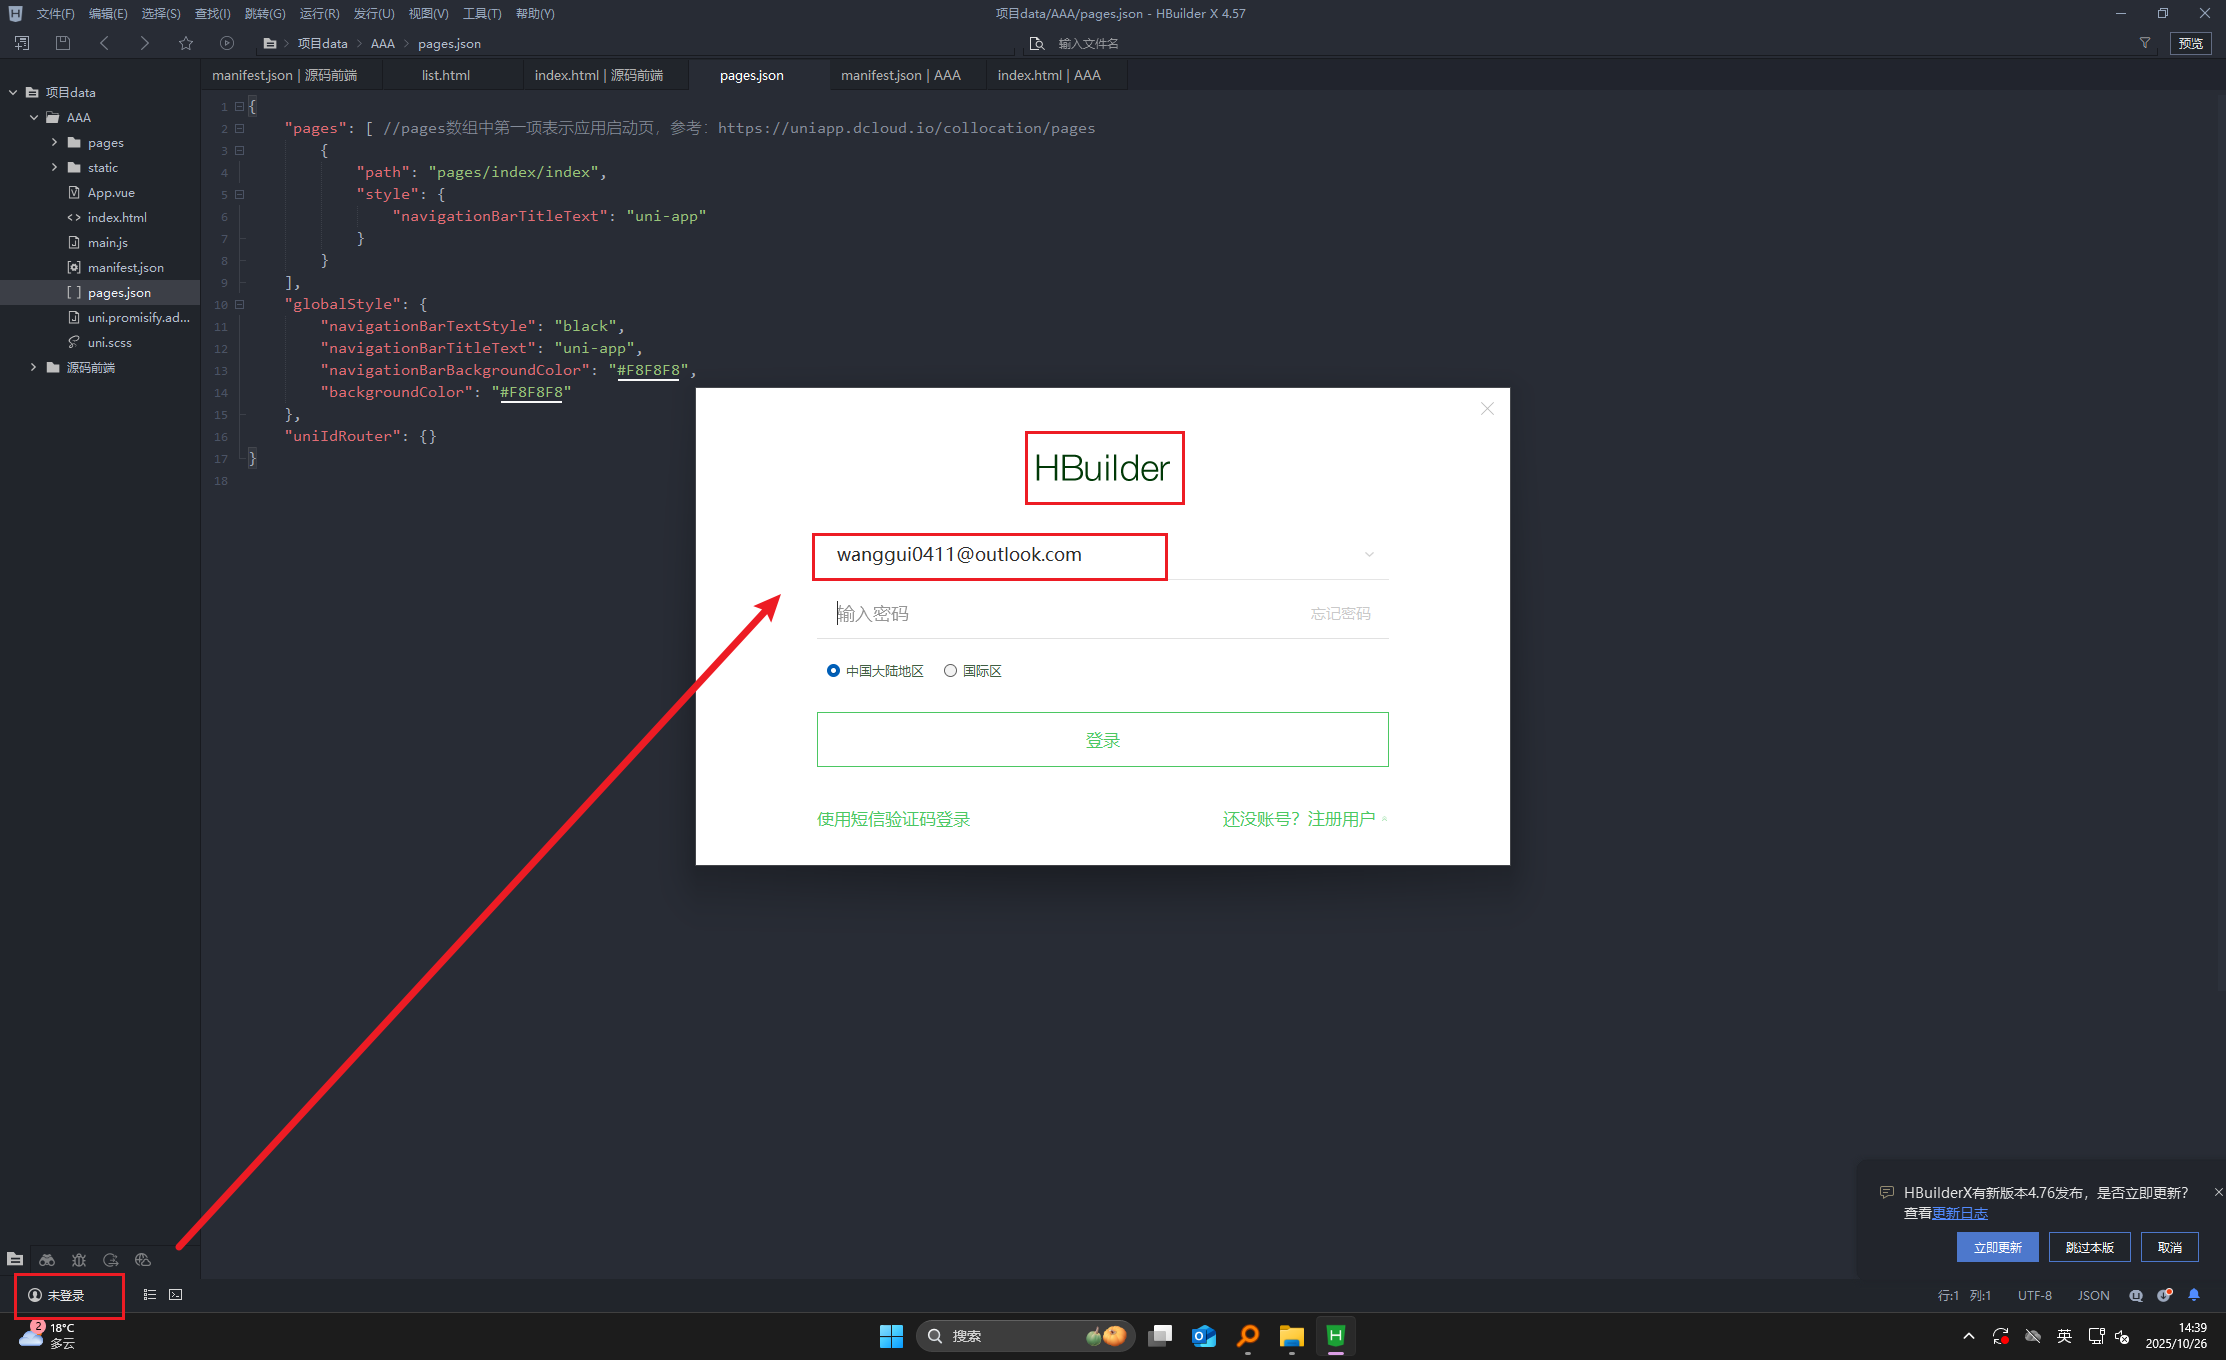Click the bookmark star toolbar icon
Screen dimensions: 2226x1360
(186, 43)
